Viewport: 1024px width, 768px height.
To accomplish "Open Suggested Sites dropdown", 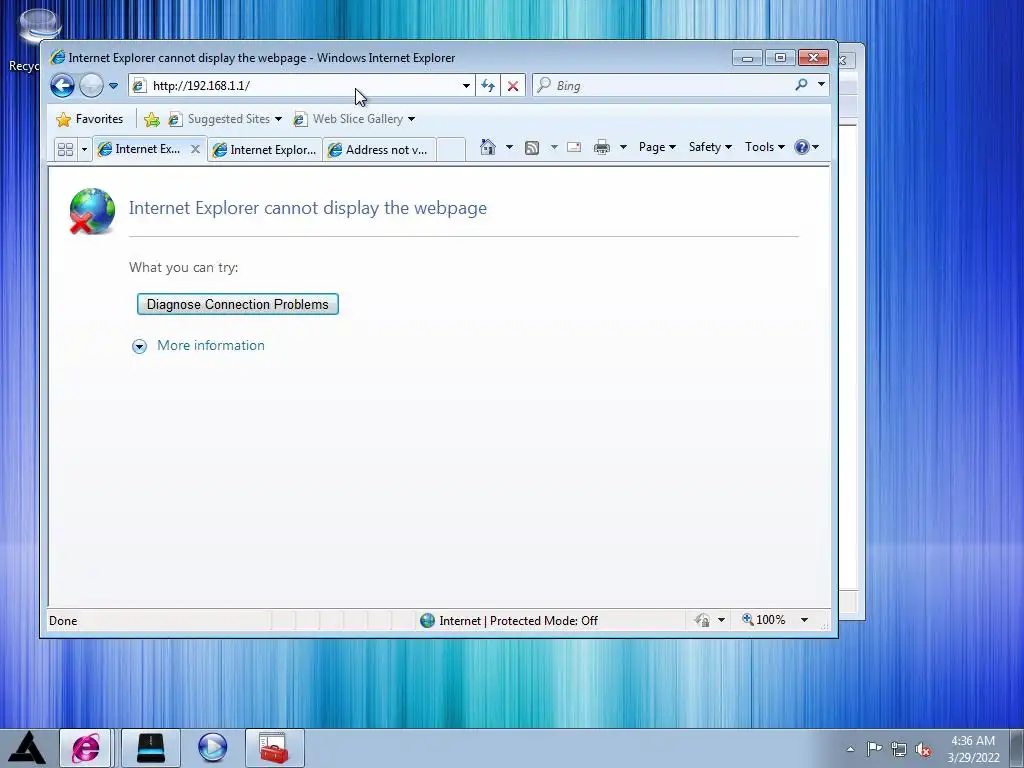I will (x=225, y=119).
